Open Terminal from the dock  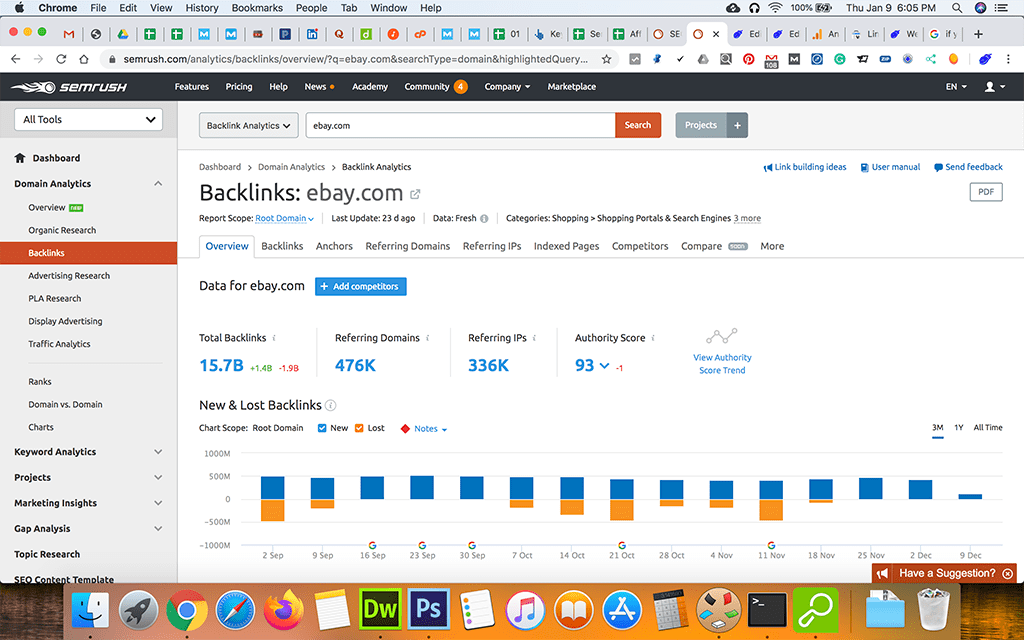click(767, 610)
